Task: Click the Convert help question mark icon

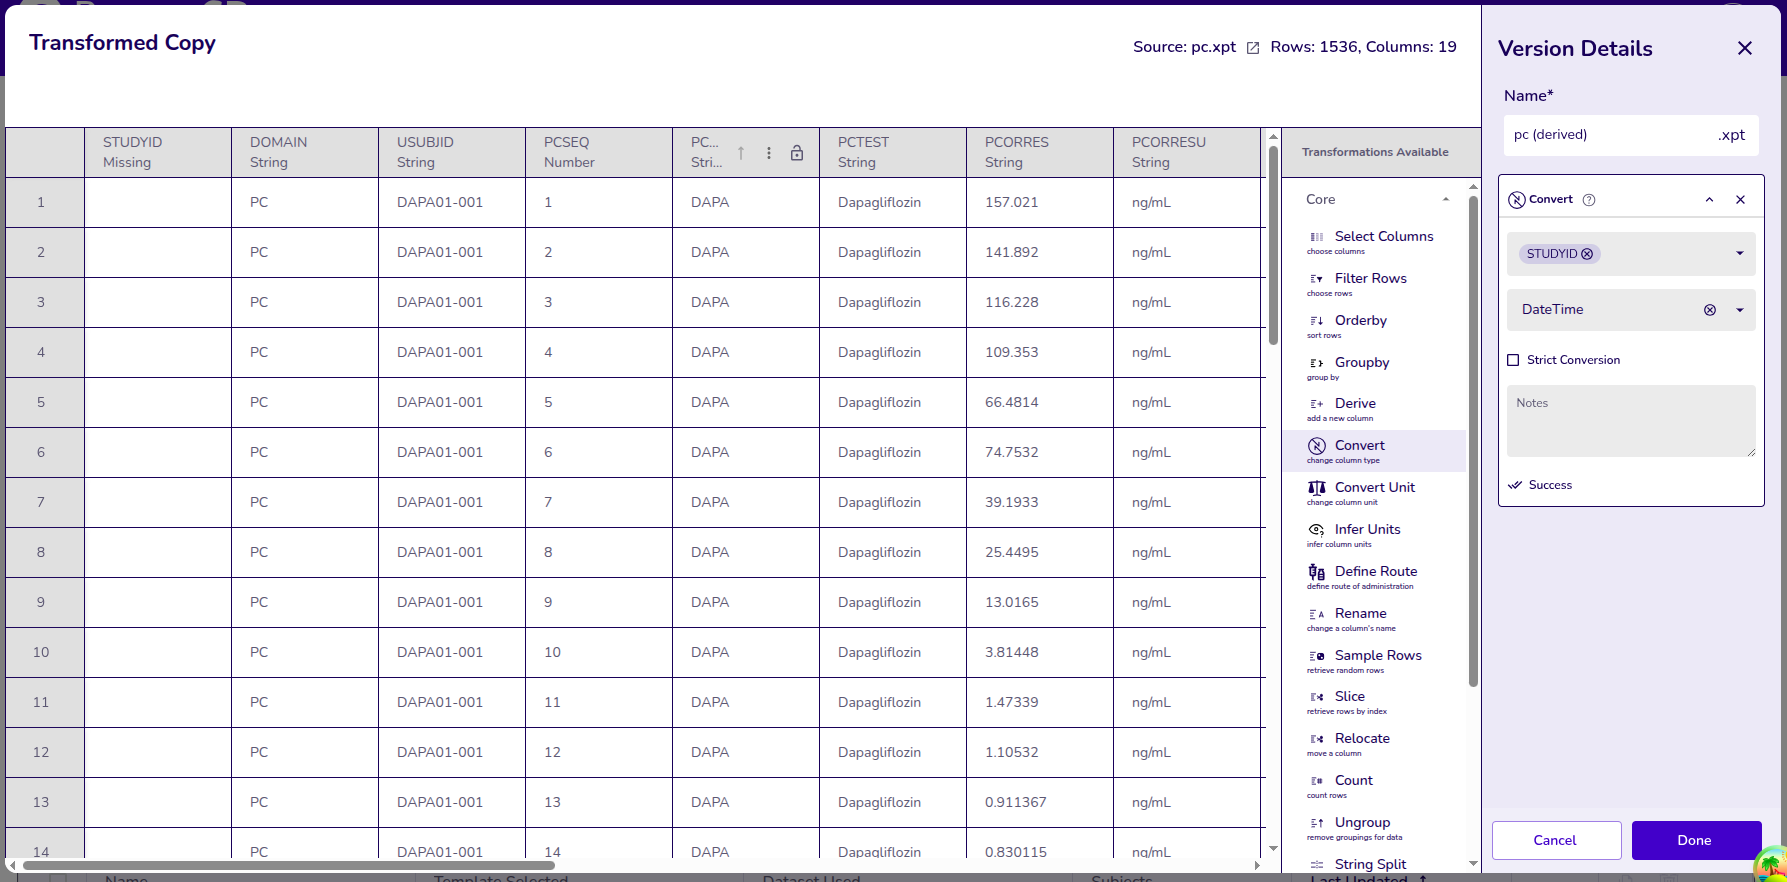Action: [x=1589, y=200]
